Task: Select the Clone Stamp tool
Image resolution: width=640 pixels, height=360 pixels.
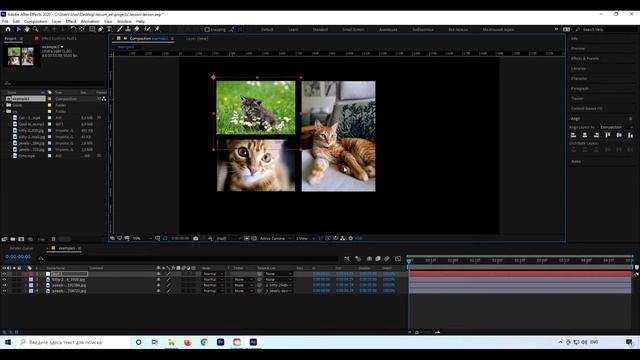Action: tap(128, 29)
